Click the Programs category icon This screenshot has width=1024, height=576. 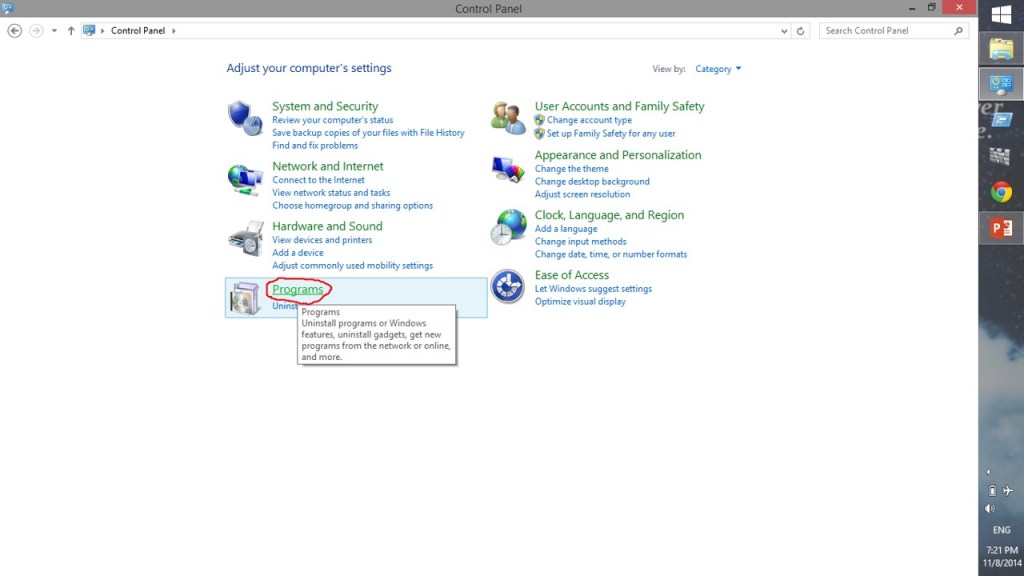click(x=244, y=298)
